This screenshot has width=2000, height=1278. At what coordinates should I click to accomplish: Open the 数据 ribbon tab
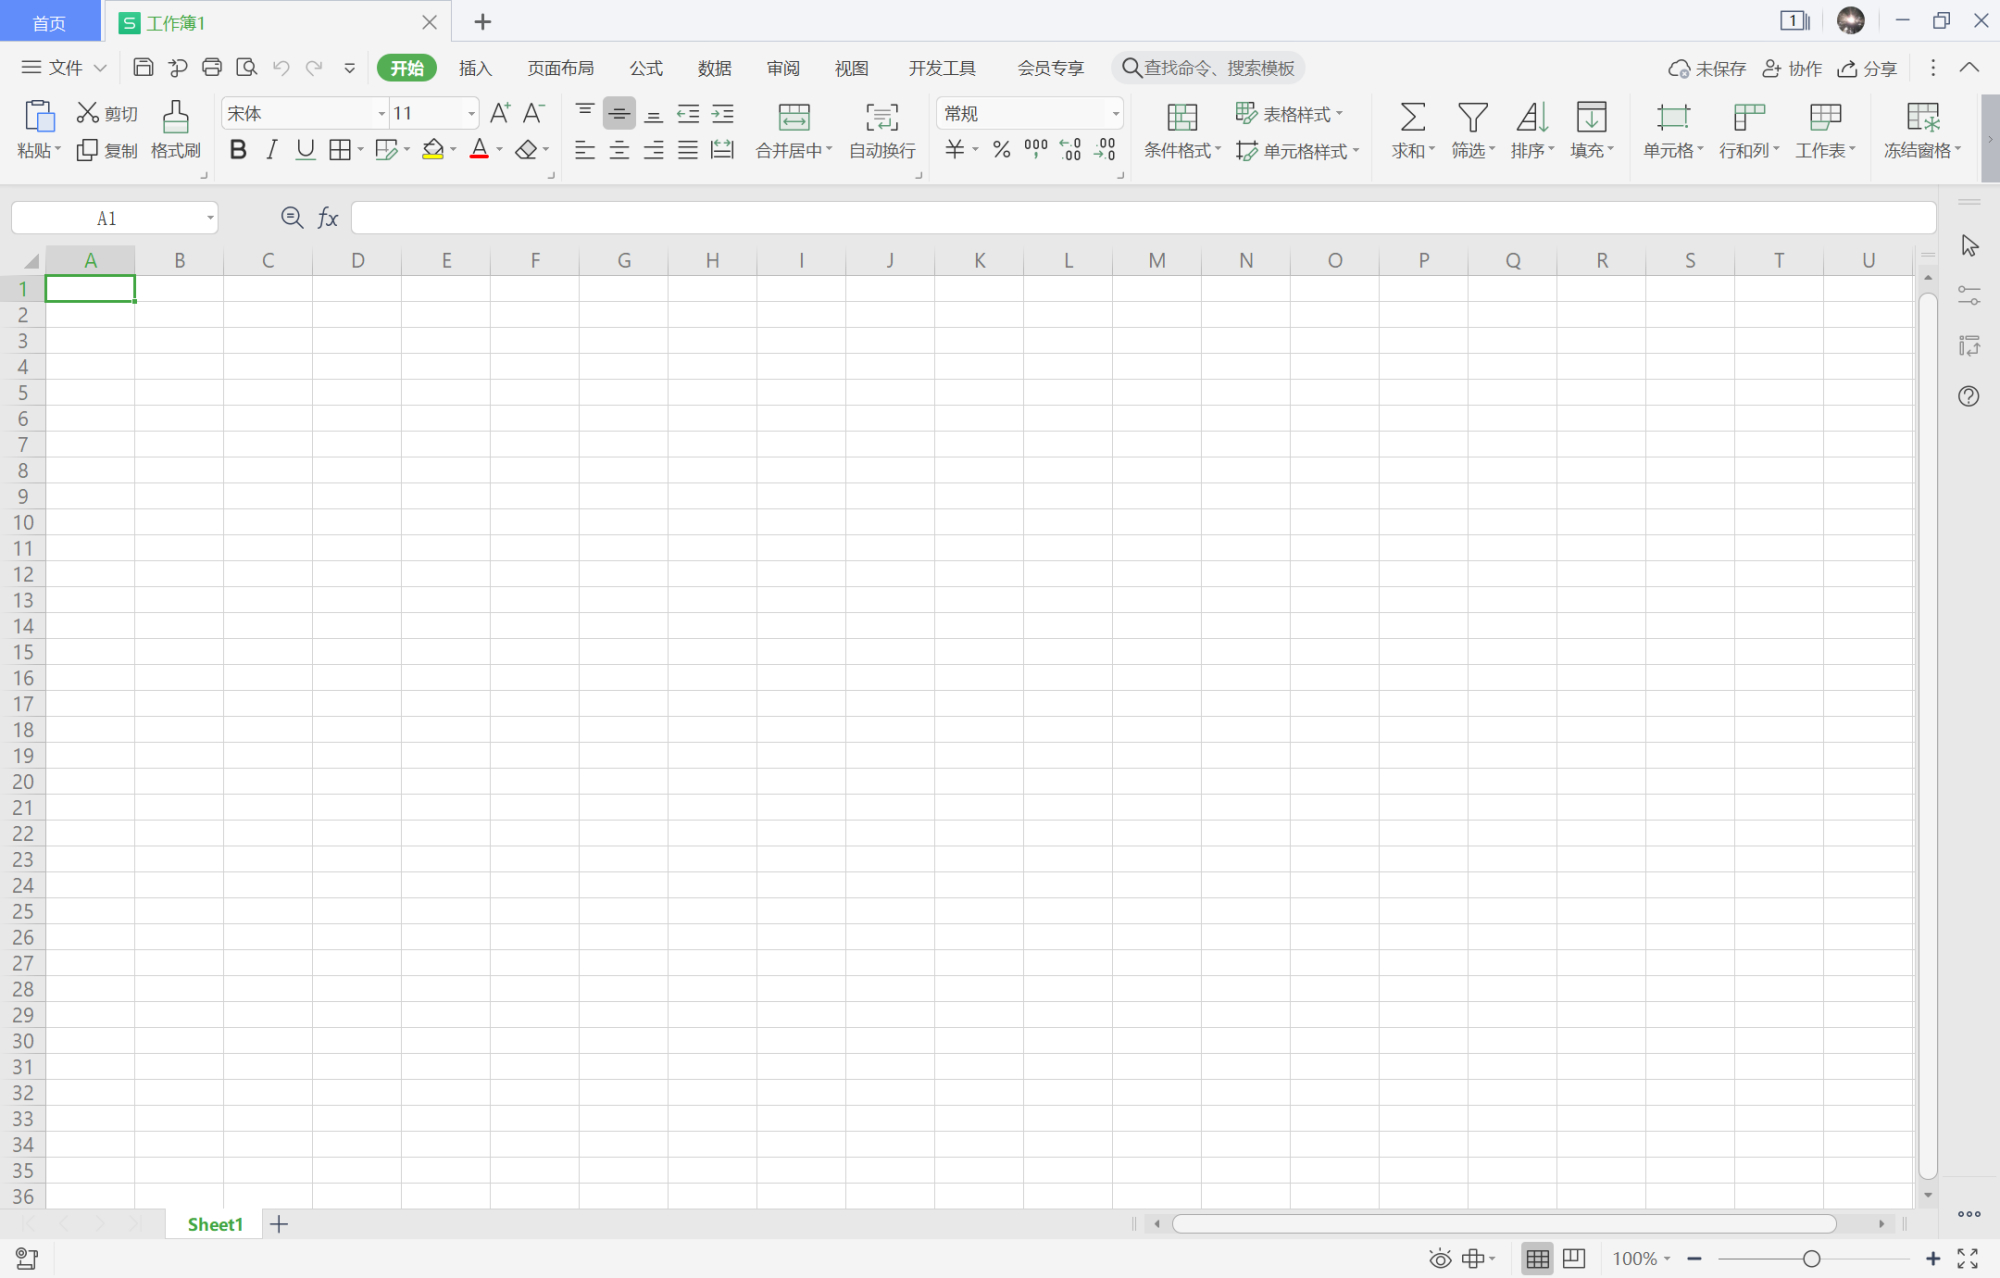tap(714, 67)
